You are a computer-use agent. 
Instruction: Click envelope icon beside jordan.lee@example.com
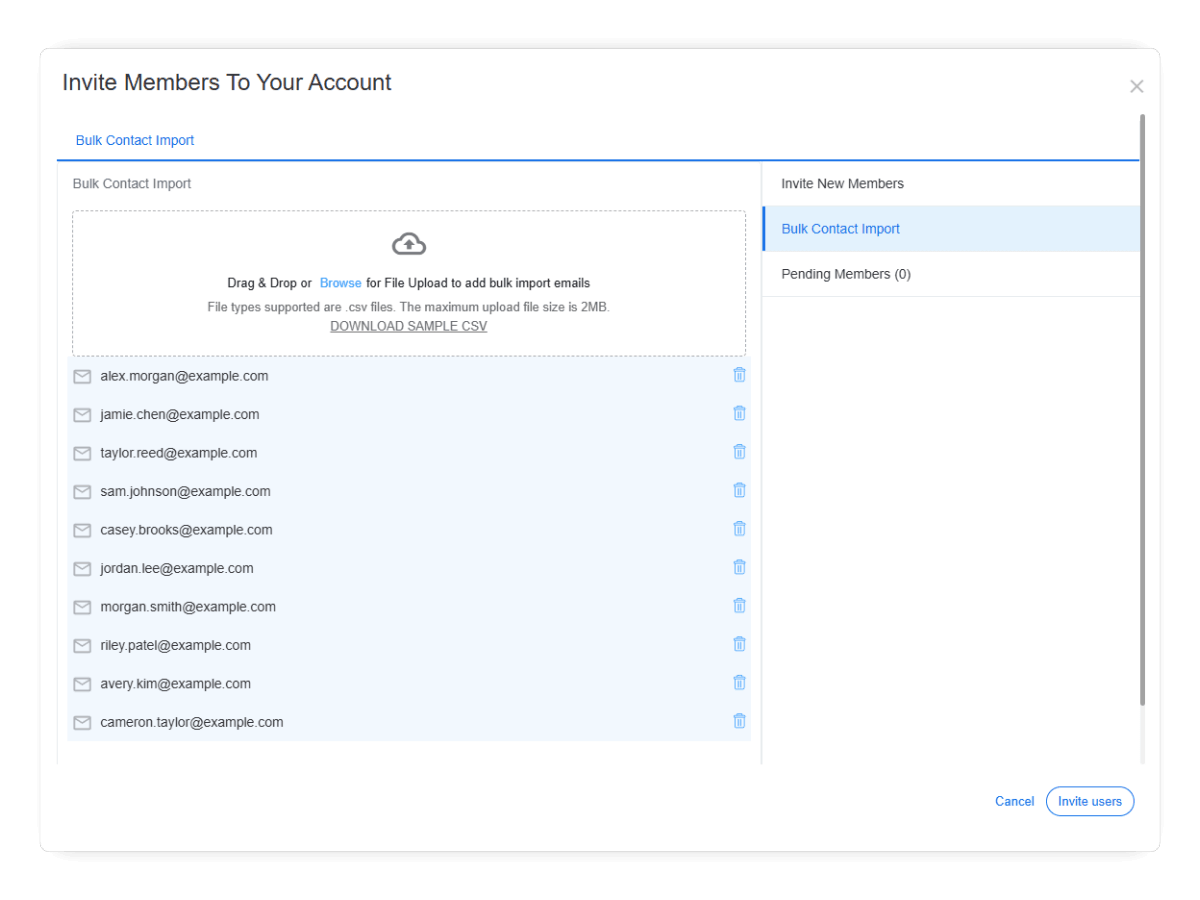click(x=82, y=569)
